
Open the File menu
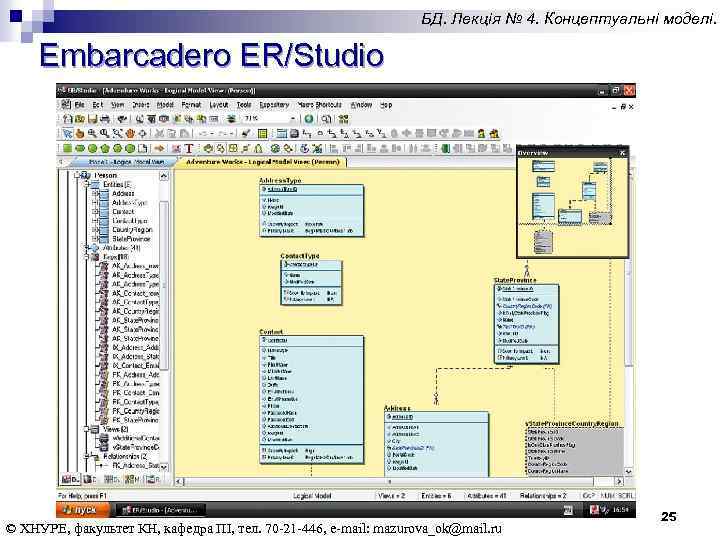pos(79,105)
